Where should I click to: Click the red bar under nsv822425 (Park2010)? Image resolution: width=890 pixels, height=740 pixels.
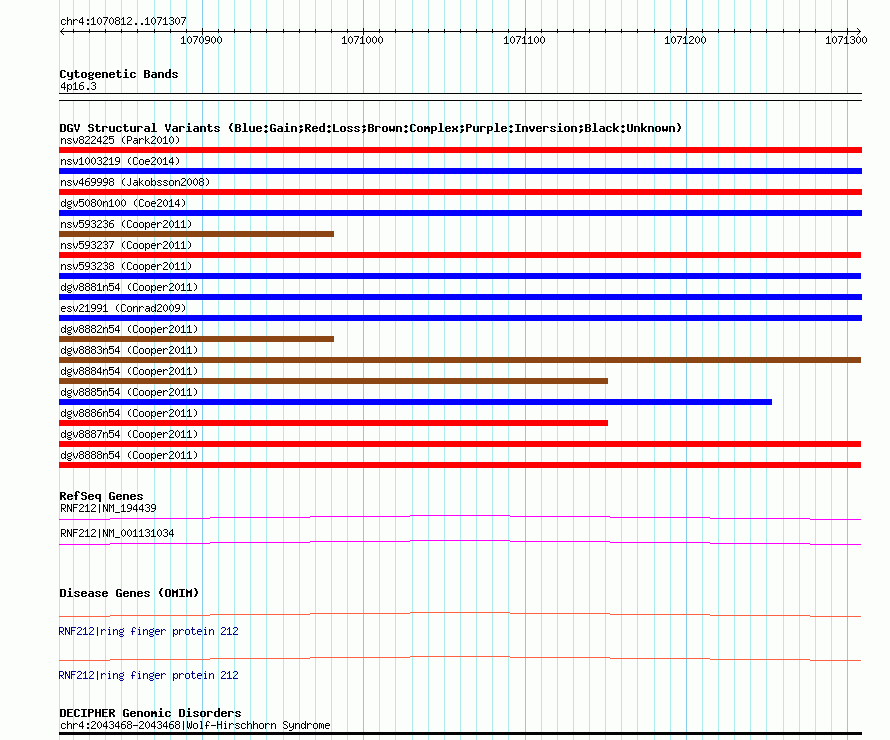[x=460, y=150]
